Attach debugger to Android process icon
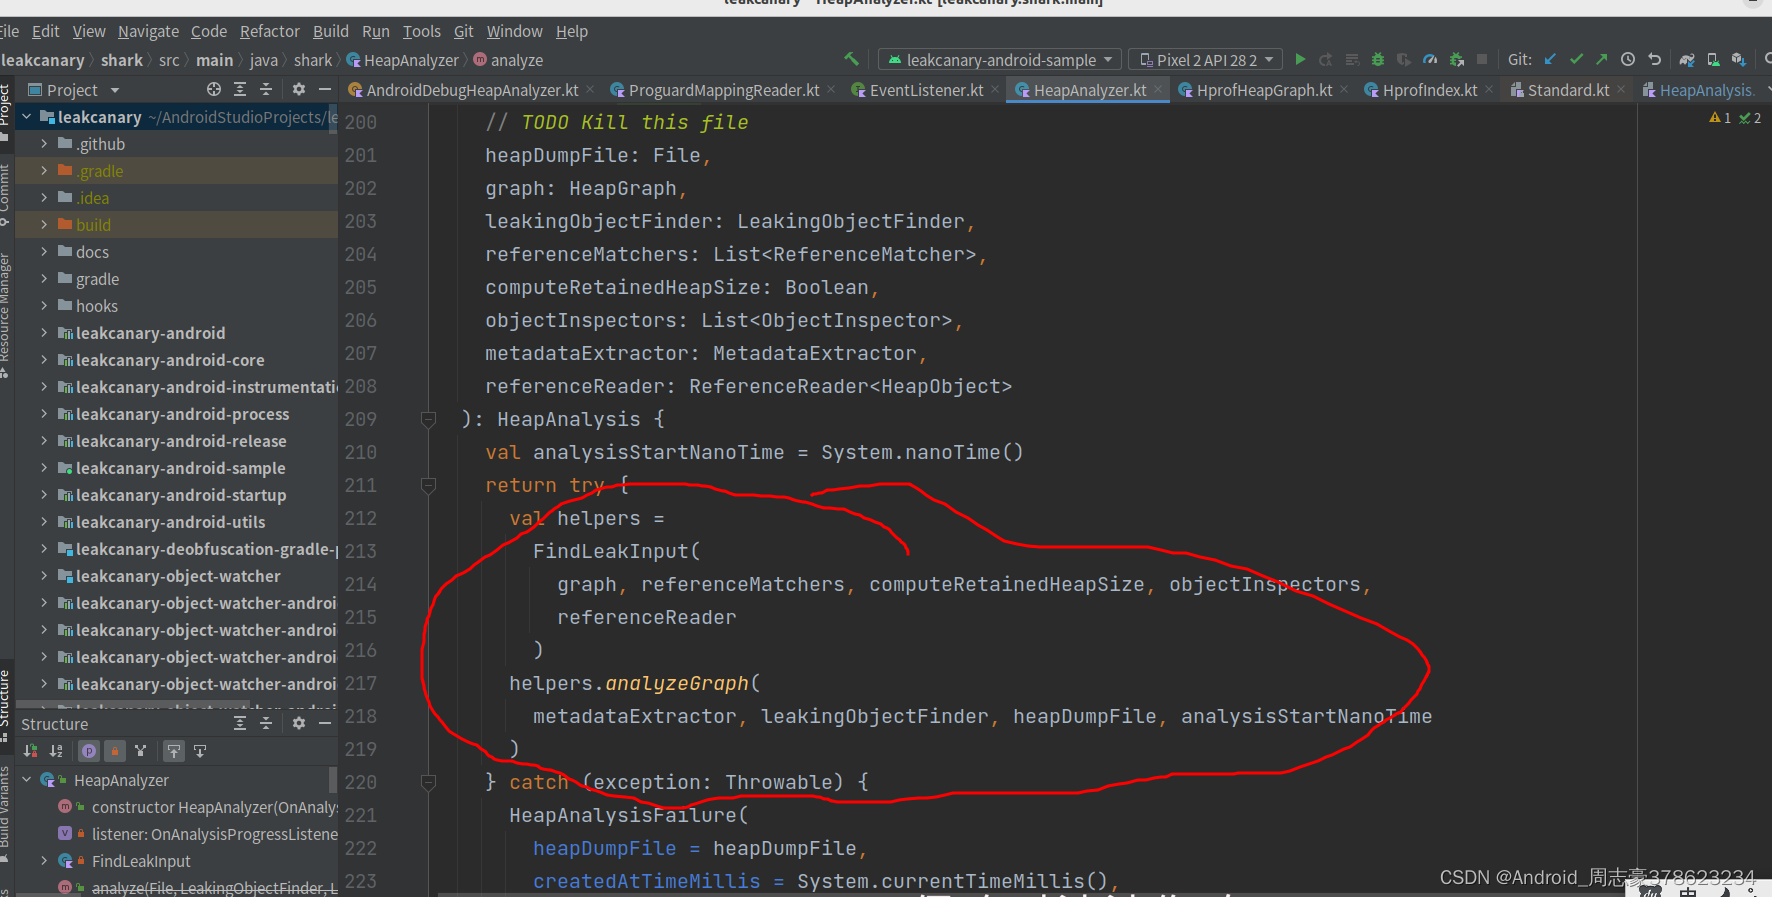 coord(1456,60)
